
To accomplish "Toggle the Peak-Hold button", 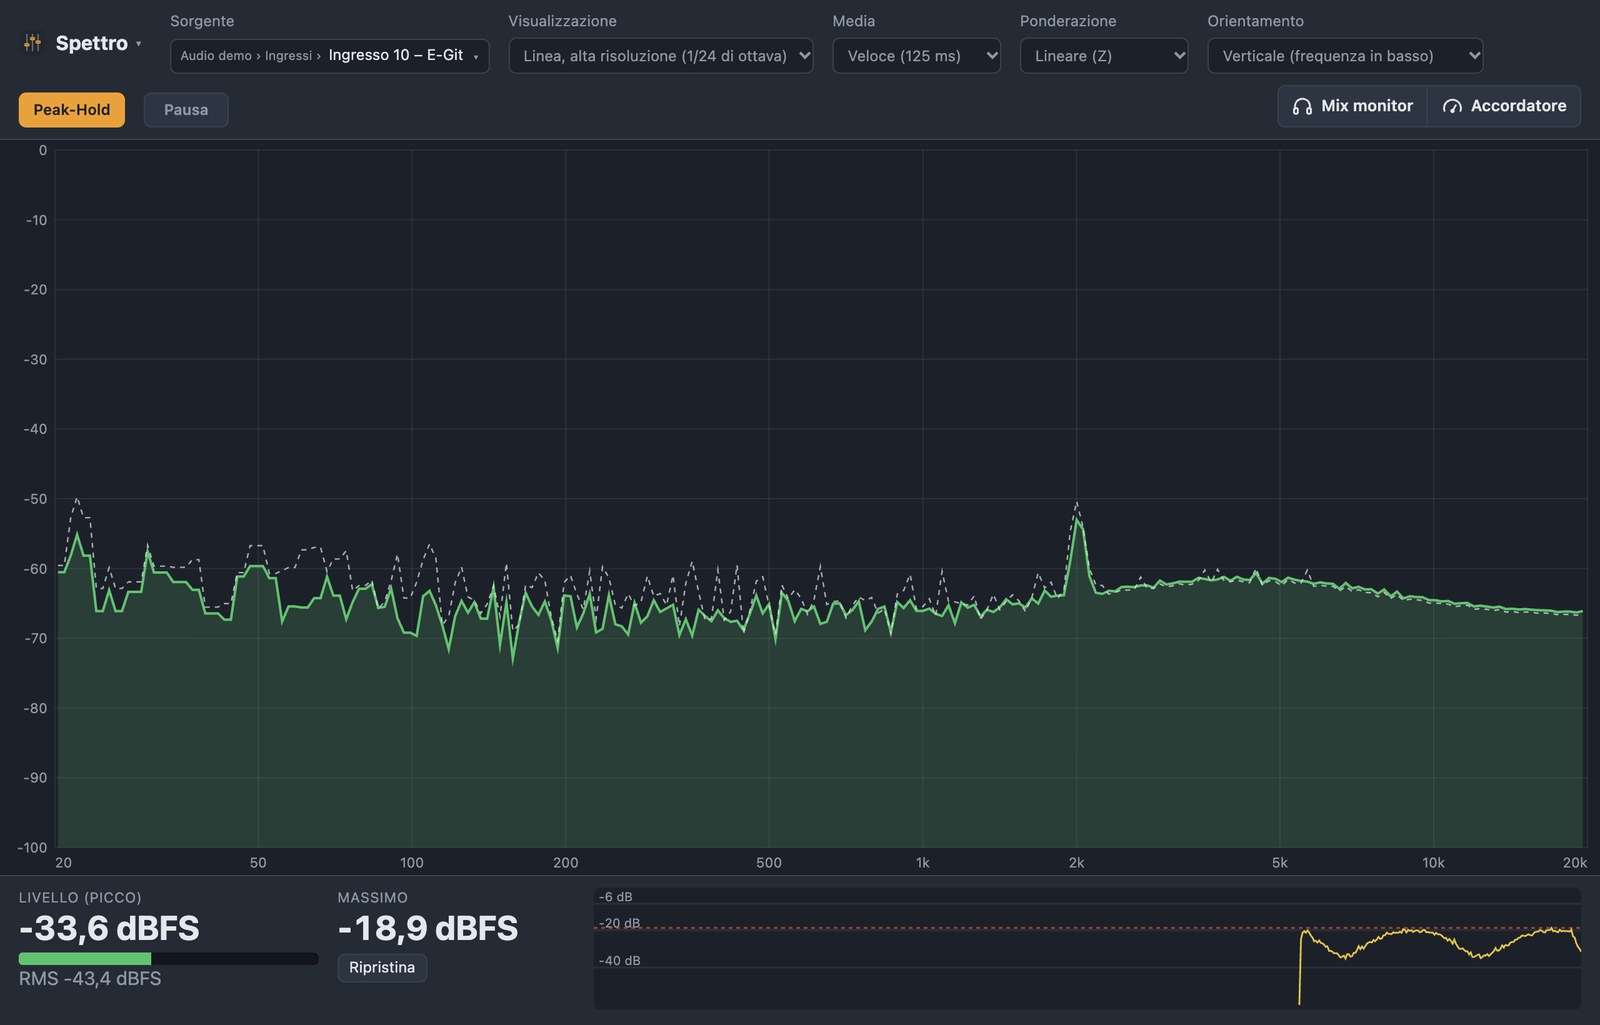I will pyautogui.click(x=72, y=110).
